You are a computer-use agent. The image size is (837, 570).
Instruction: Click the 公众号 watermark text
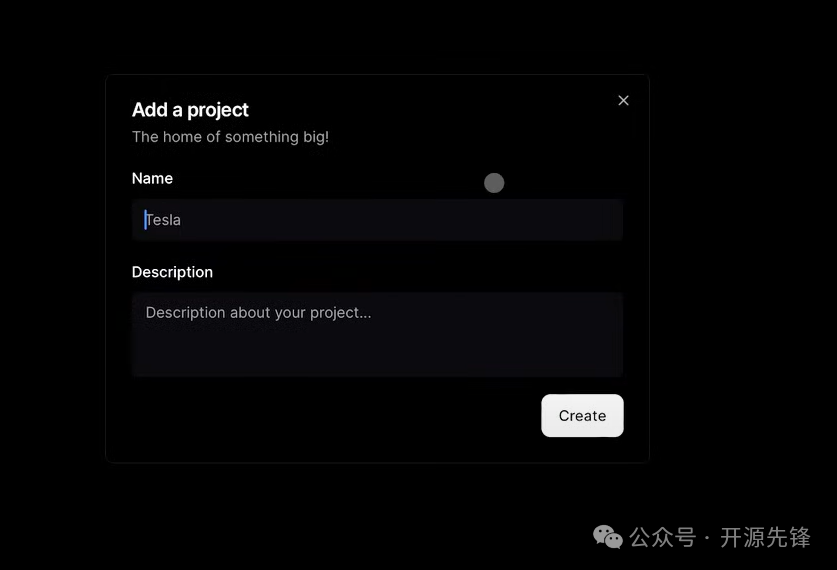tap(662, 537)
